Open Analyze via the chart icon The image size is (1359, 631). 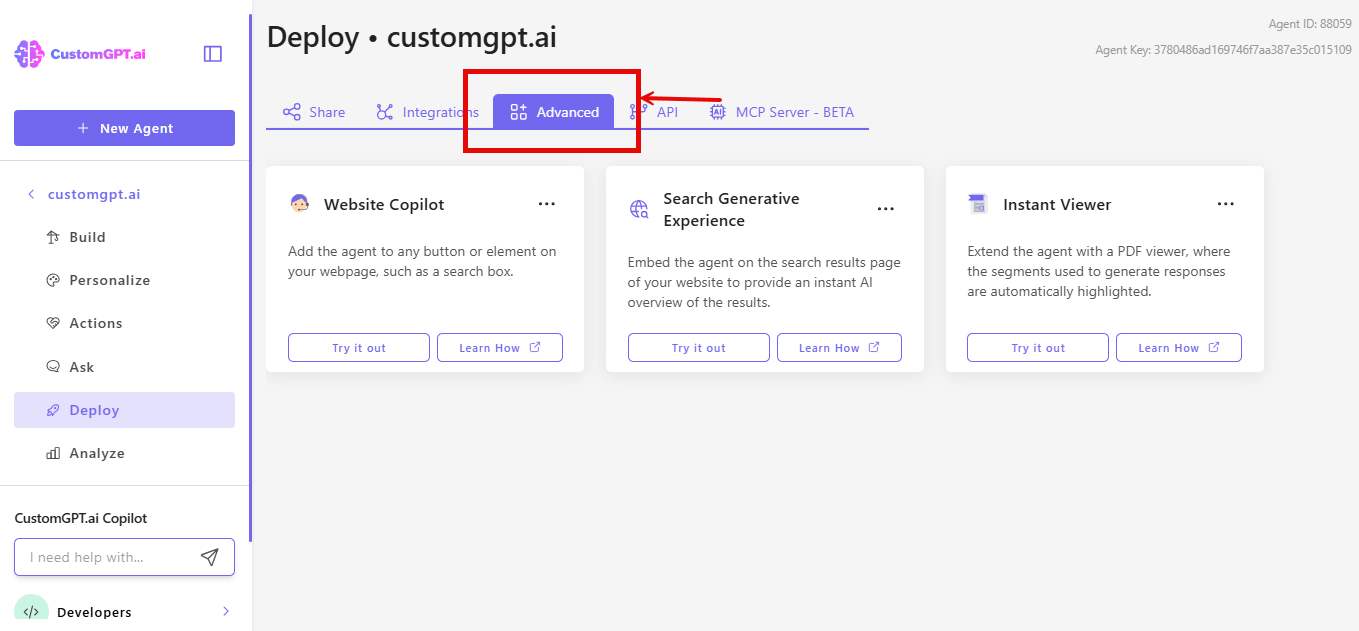click(55, 452)
